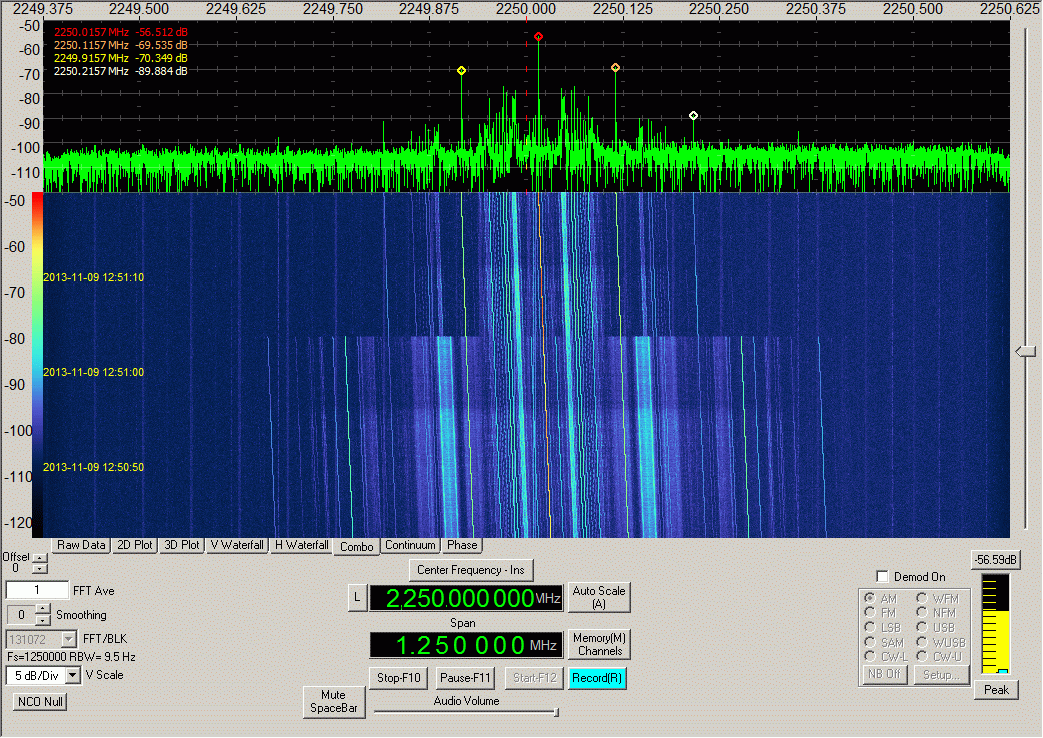Select the yellow marker at 2249.9157 MHz
1043x738 pixels.
coord(461,71)
